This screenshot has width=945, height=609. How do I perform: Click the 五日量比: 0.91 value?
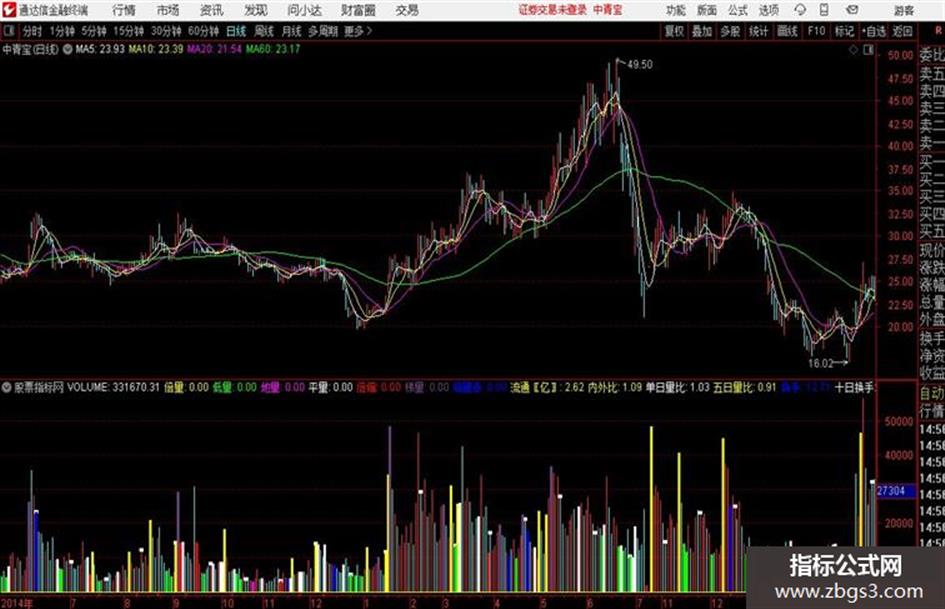click(x=745, y=387)
